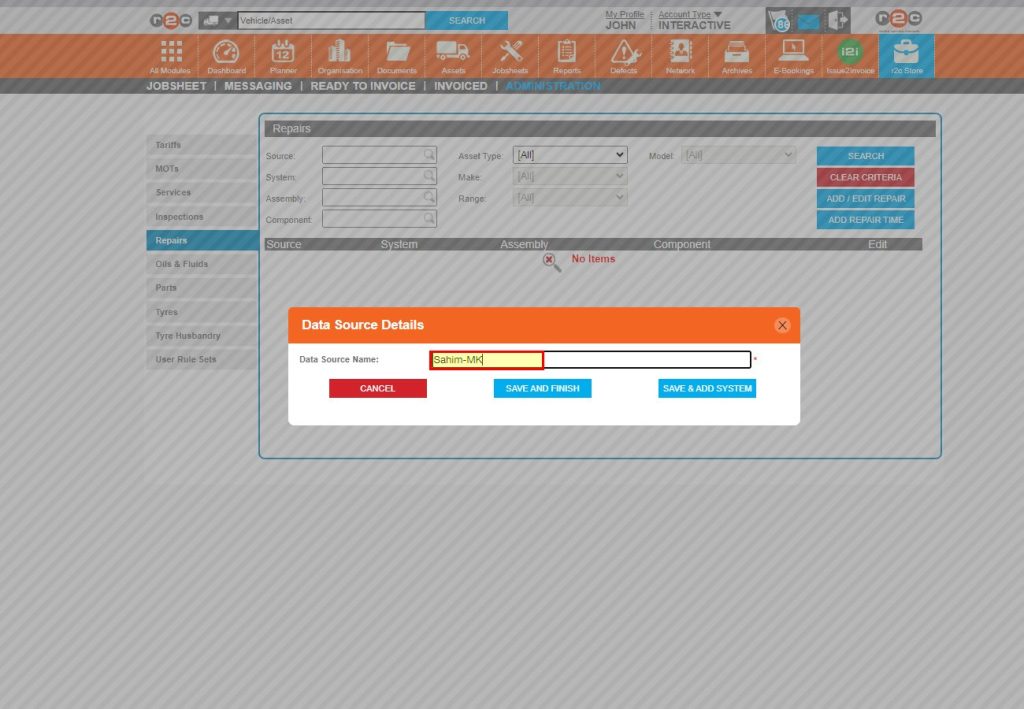
Task: Open the Range dropdown
Action: tap(569, 197)
